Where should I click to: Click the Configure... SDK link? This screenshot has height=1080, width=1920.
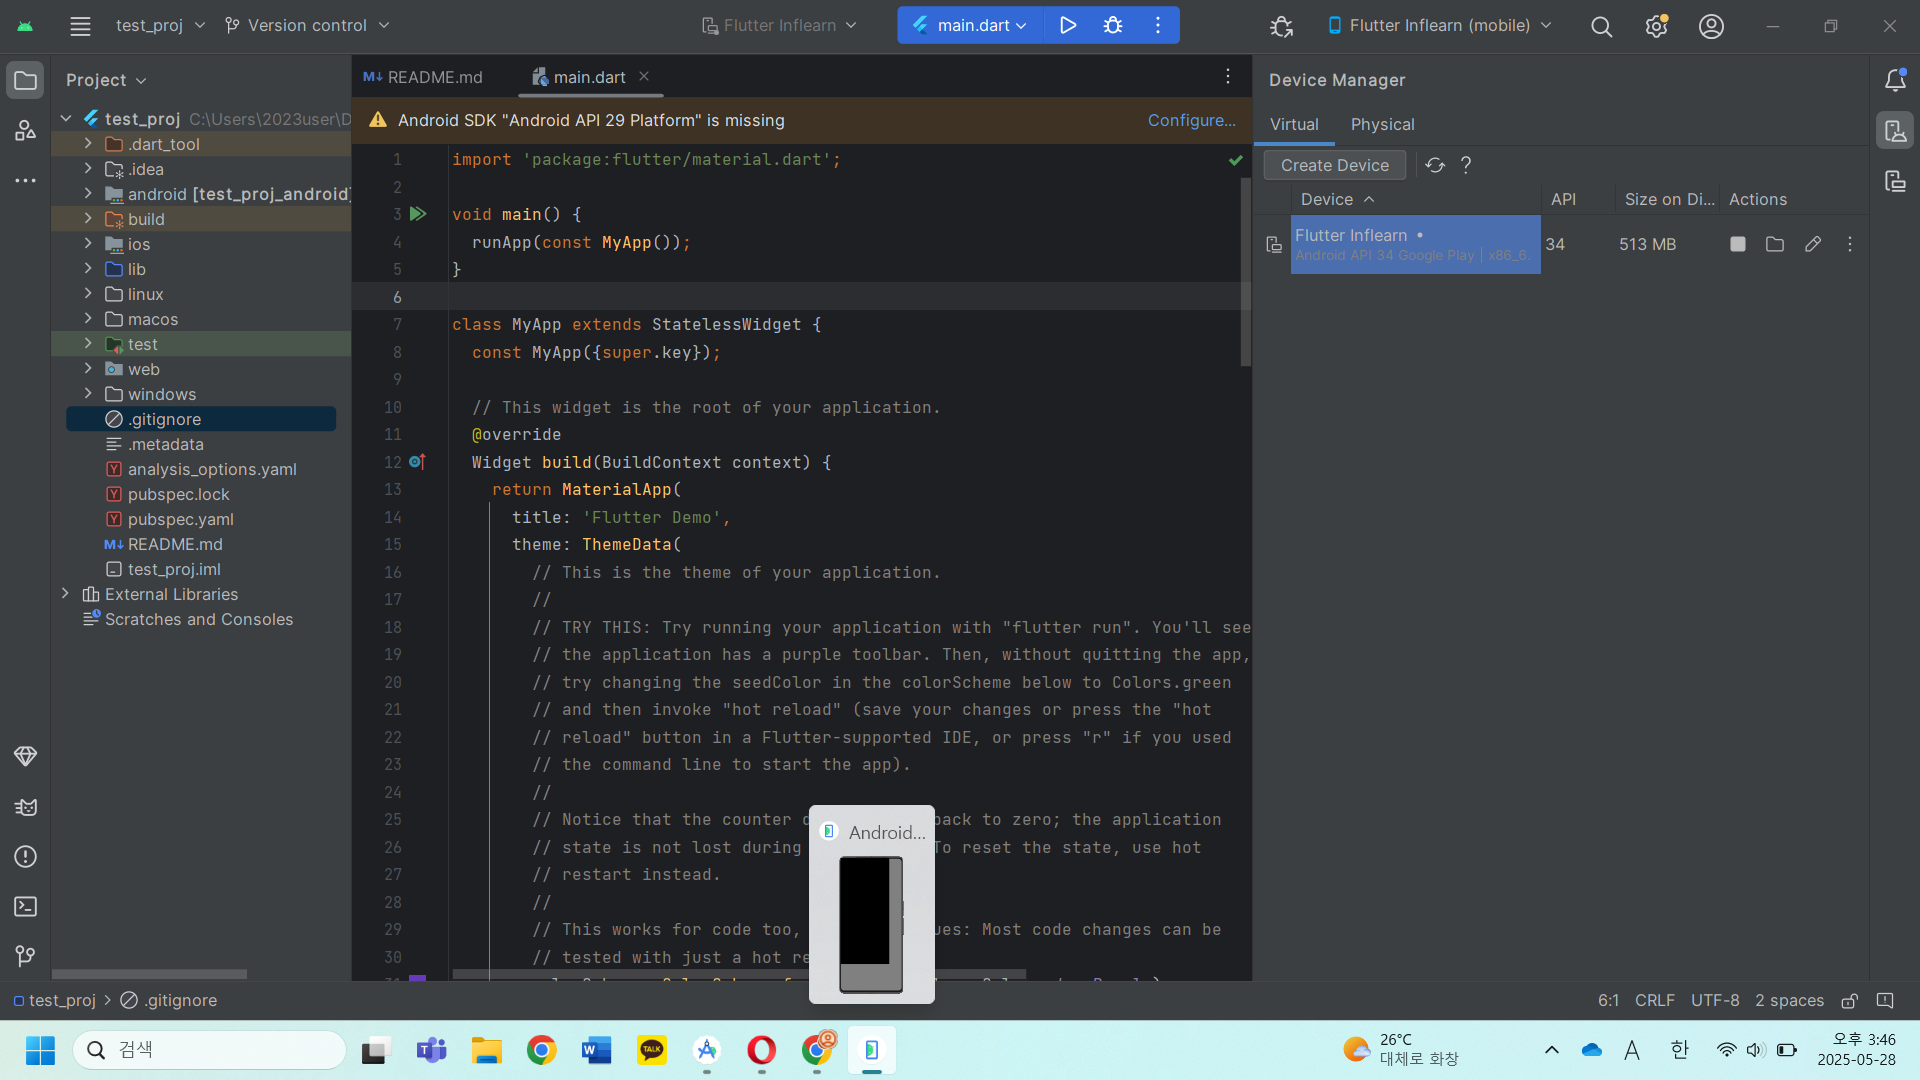pyautogui.click(x=1191, y=120)
